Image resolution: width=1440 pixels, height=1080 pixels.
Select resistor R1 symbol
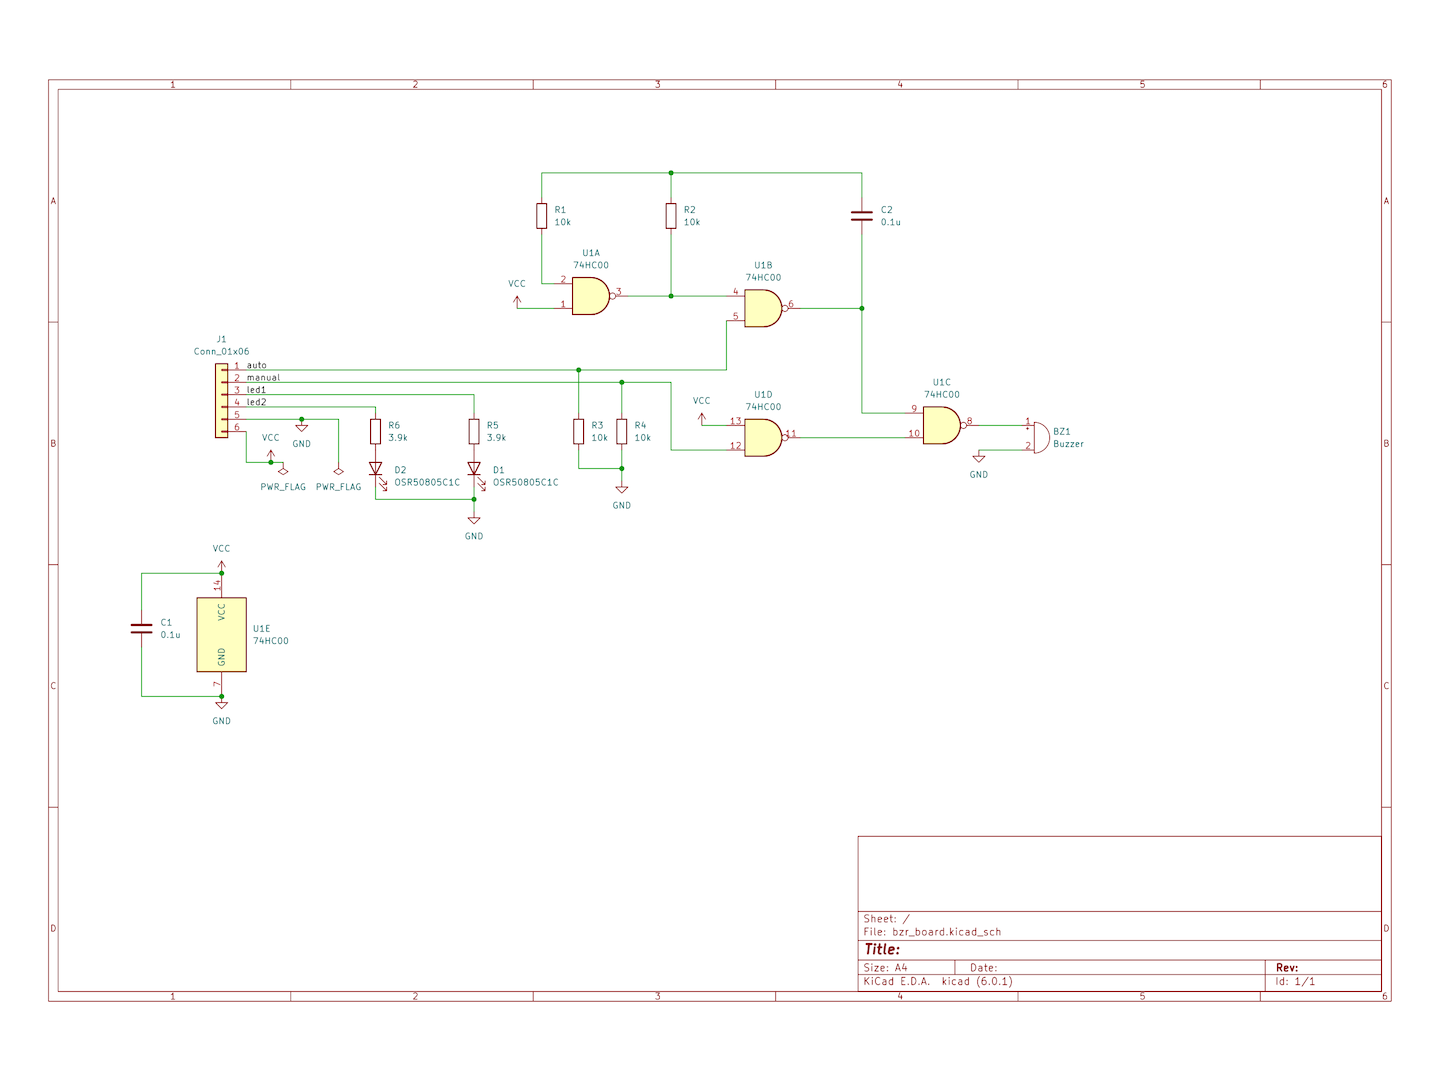click(x=542, y=216)
